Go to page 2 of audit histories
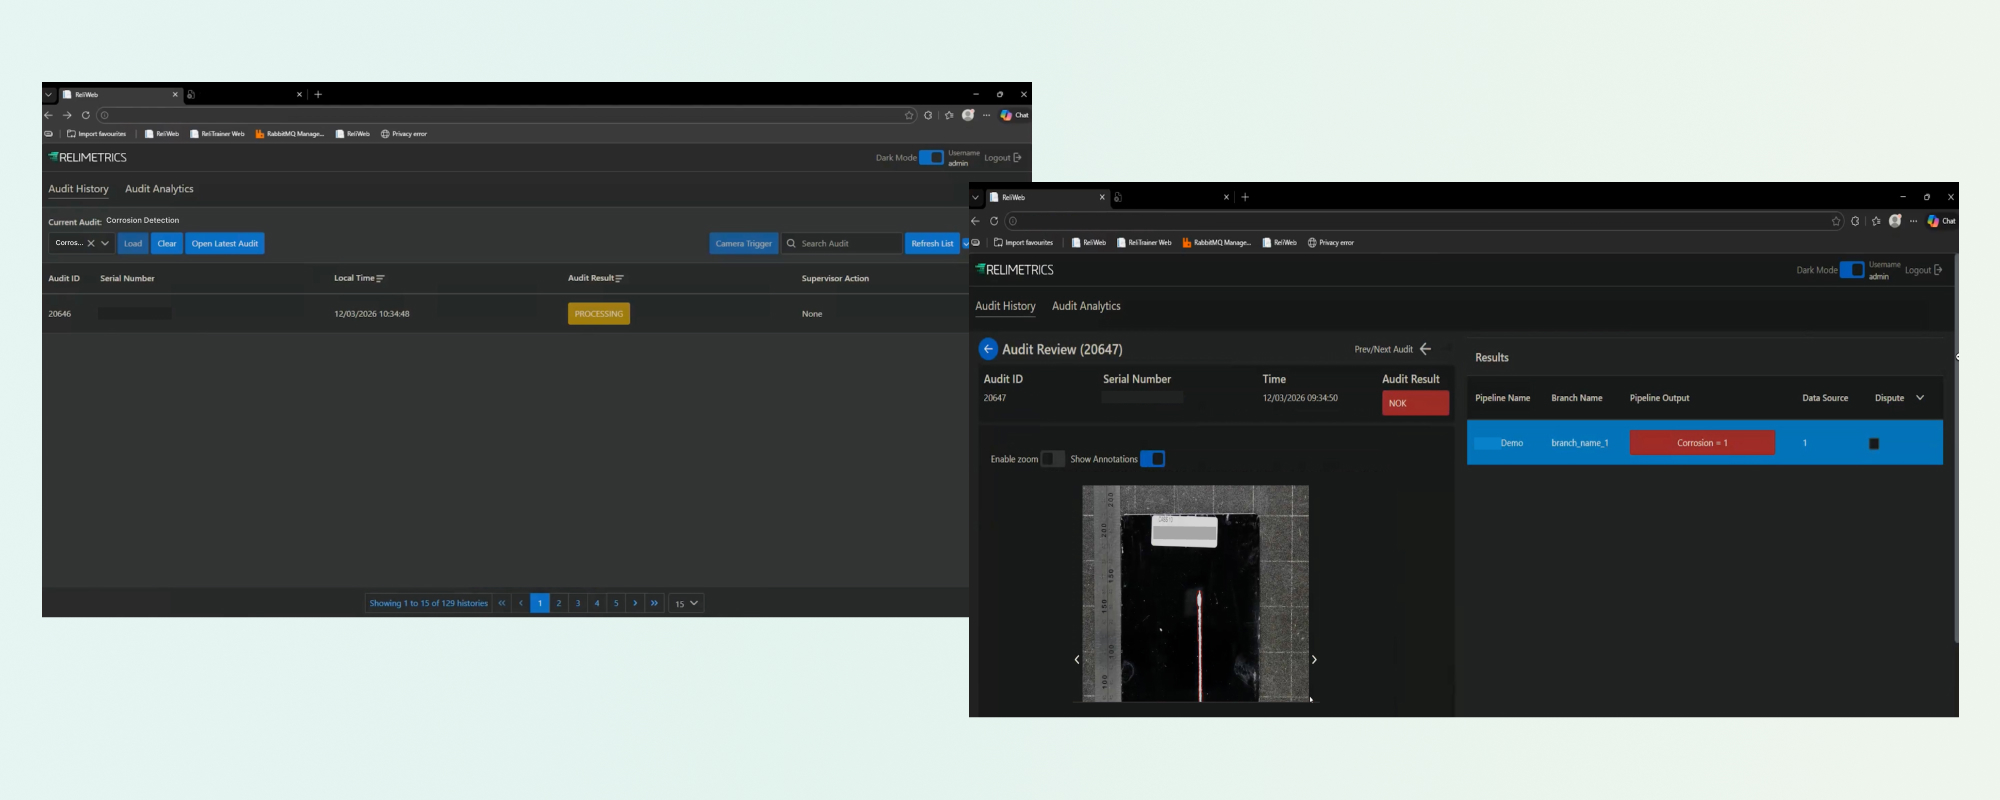This screenshot has width=2000, height=800. pyautogui.click(x=559, y=603)
